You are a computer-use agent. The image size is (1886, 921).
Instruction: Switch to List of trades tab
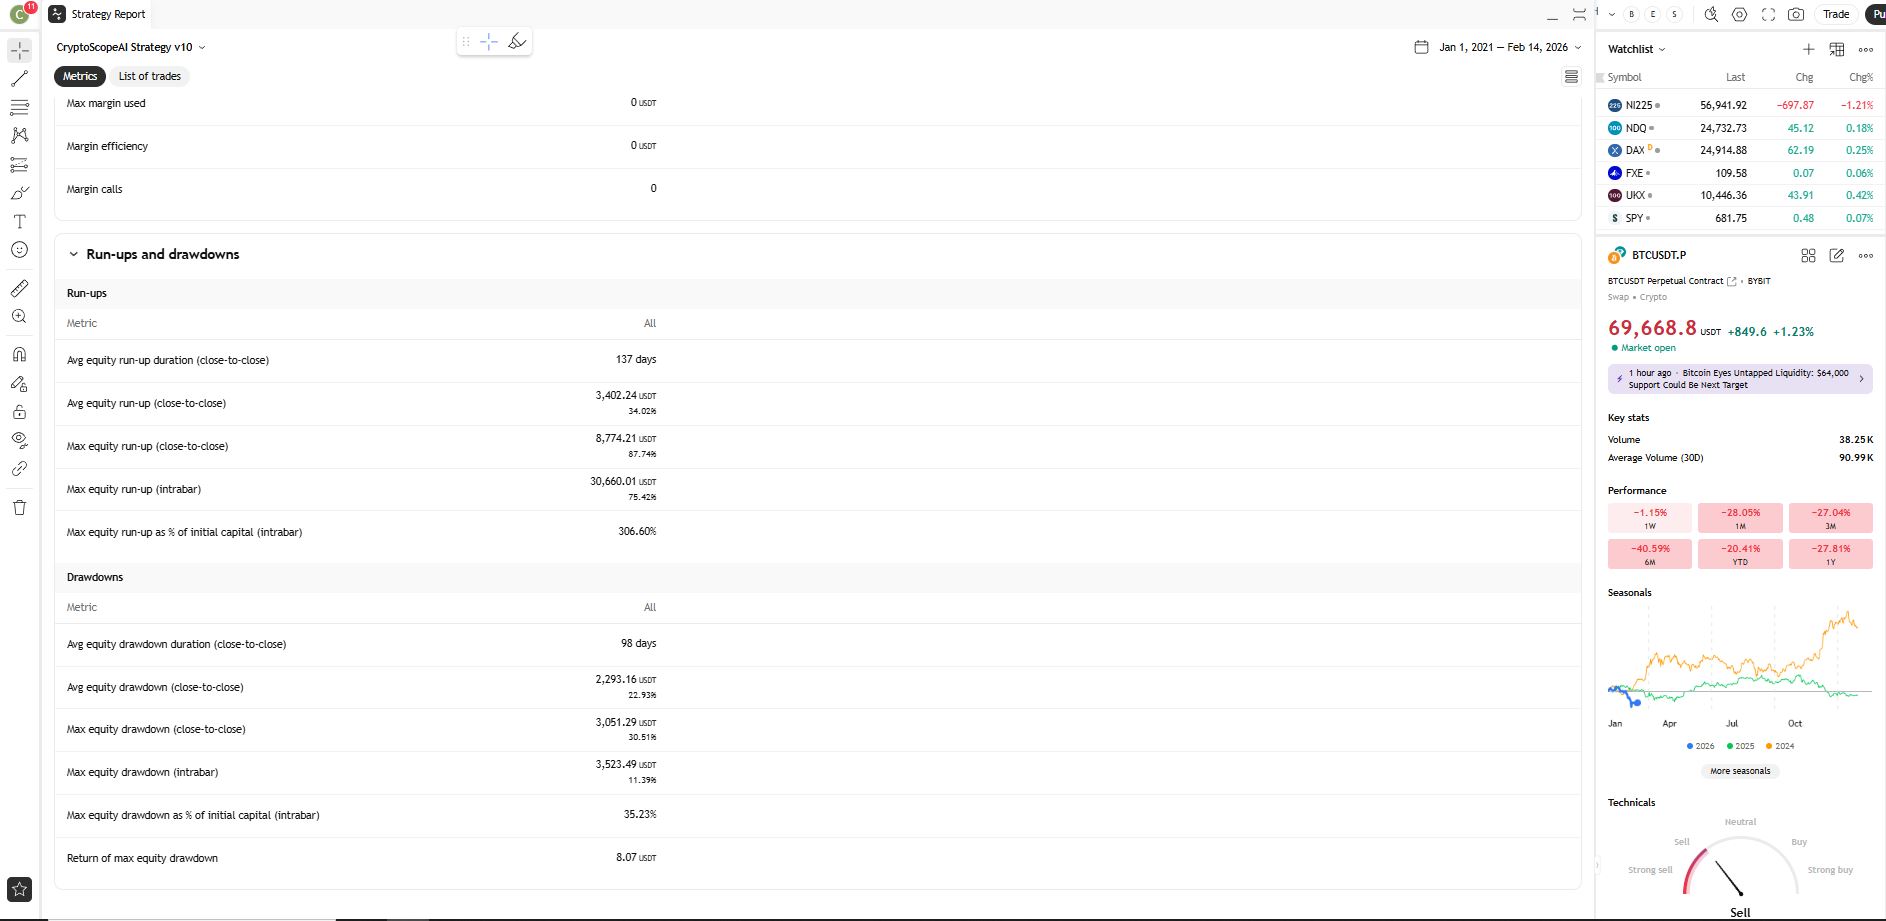click(150, 76)
